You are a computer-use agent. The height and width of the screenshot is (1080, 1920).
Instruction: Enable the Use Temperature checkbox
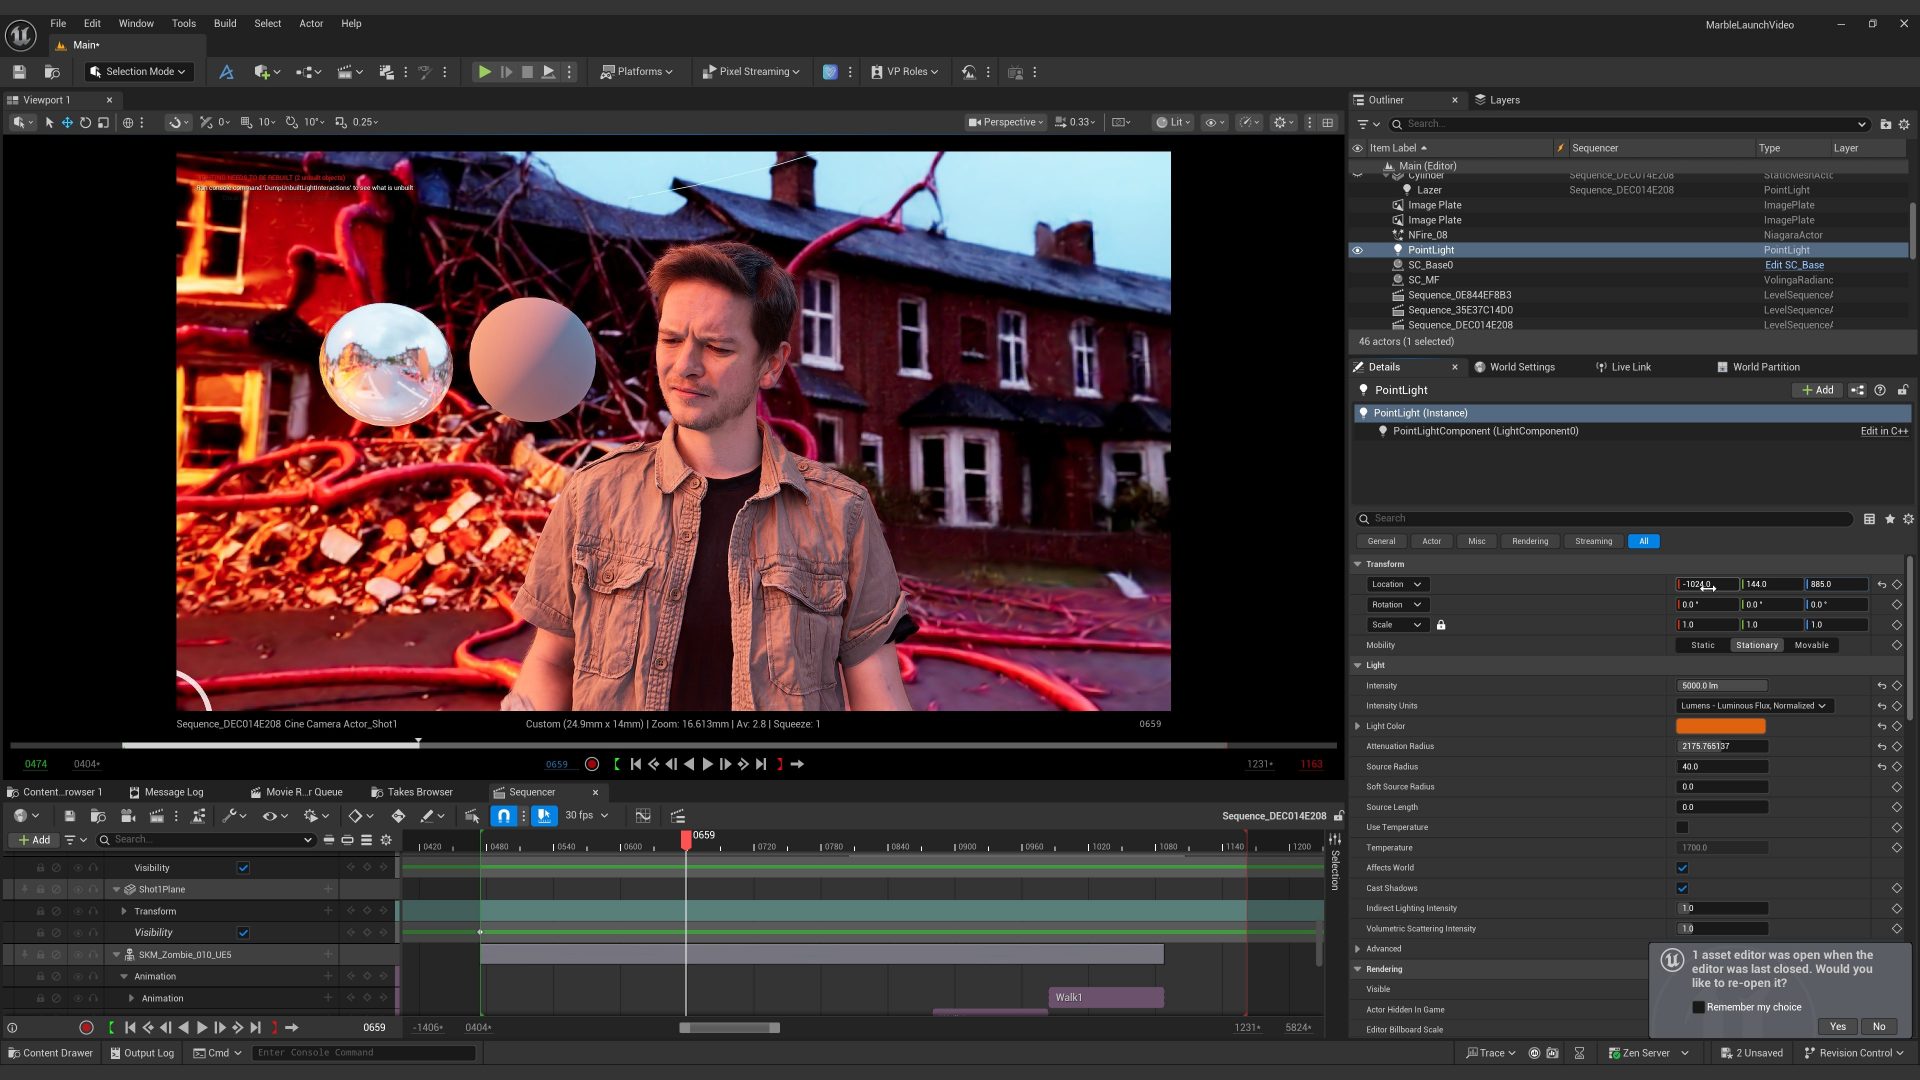[1682, 828]
